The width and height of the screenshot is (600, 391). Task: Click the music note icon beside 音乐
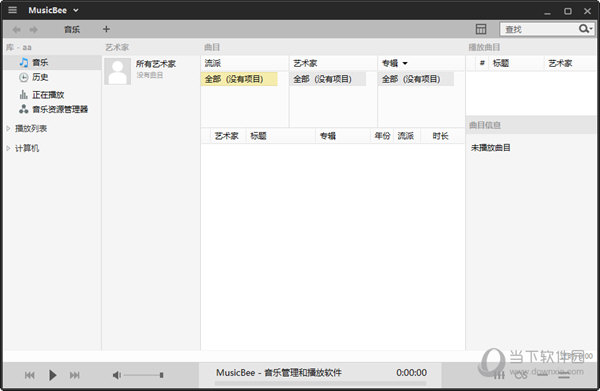[24, 62]
